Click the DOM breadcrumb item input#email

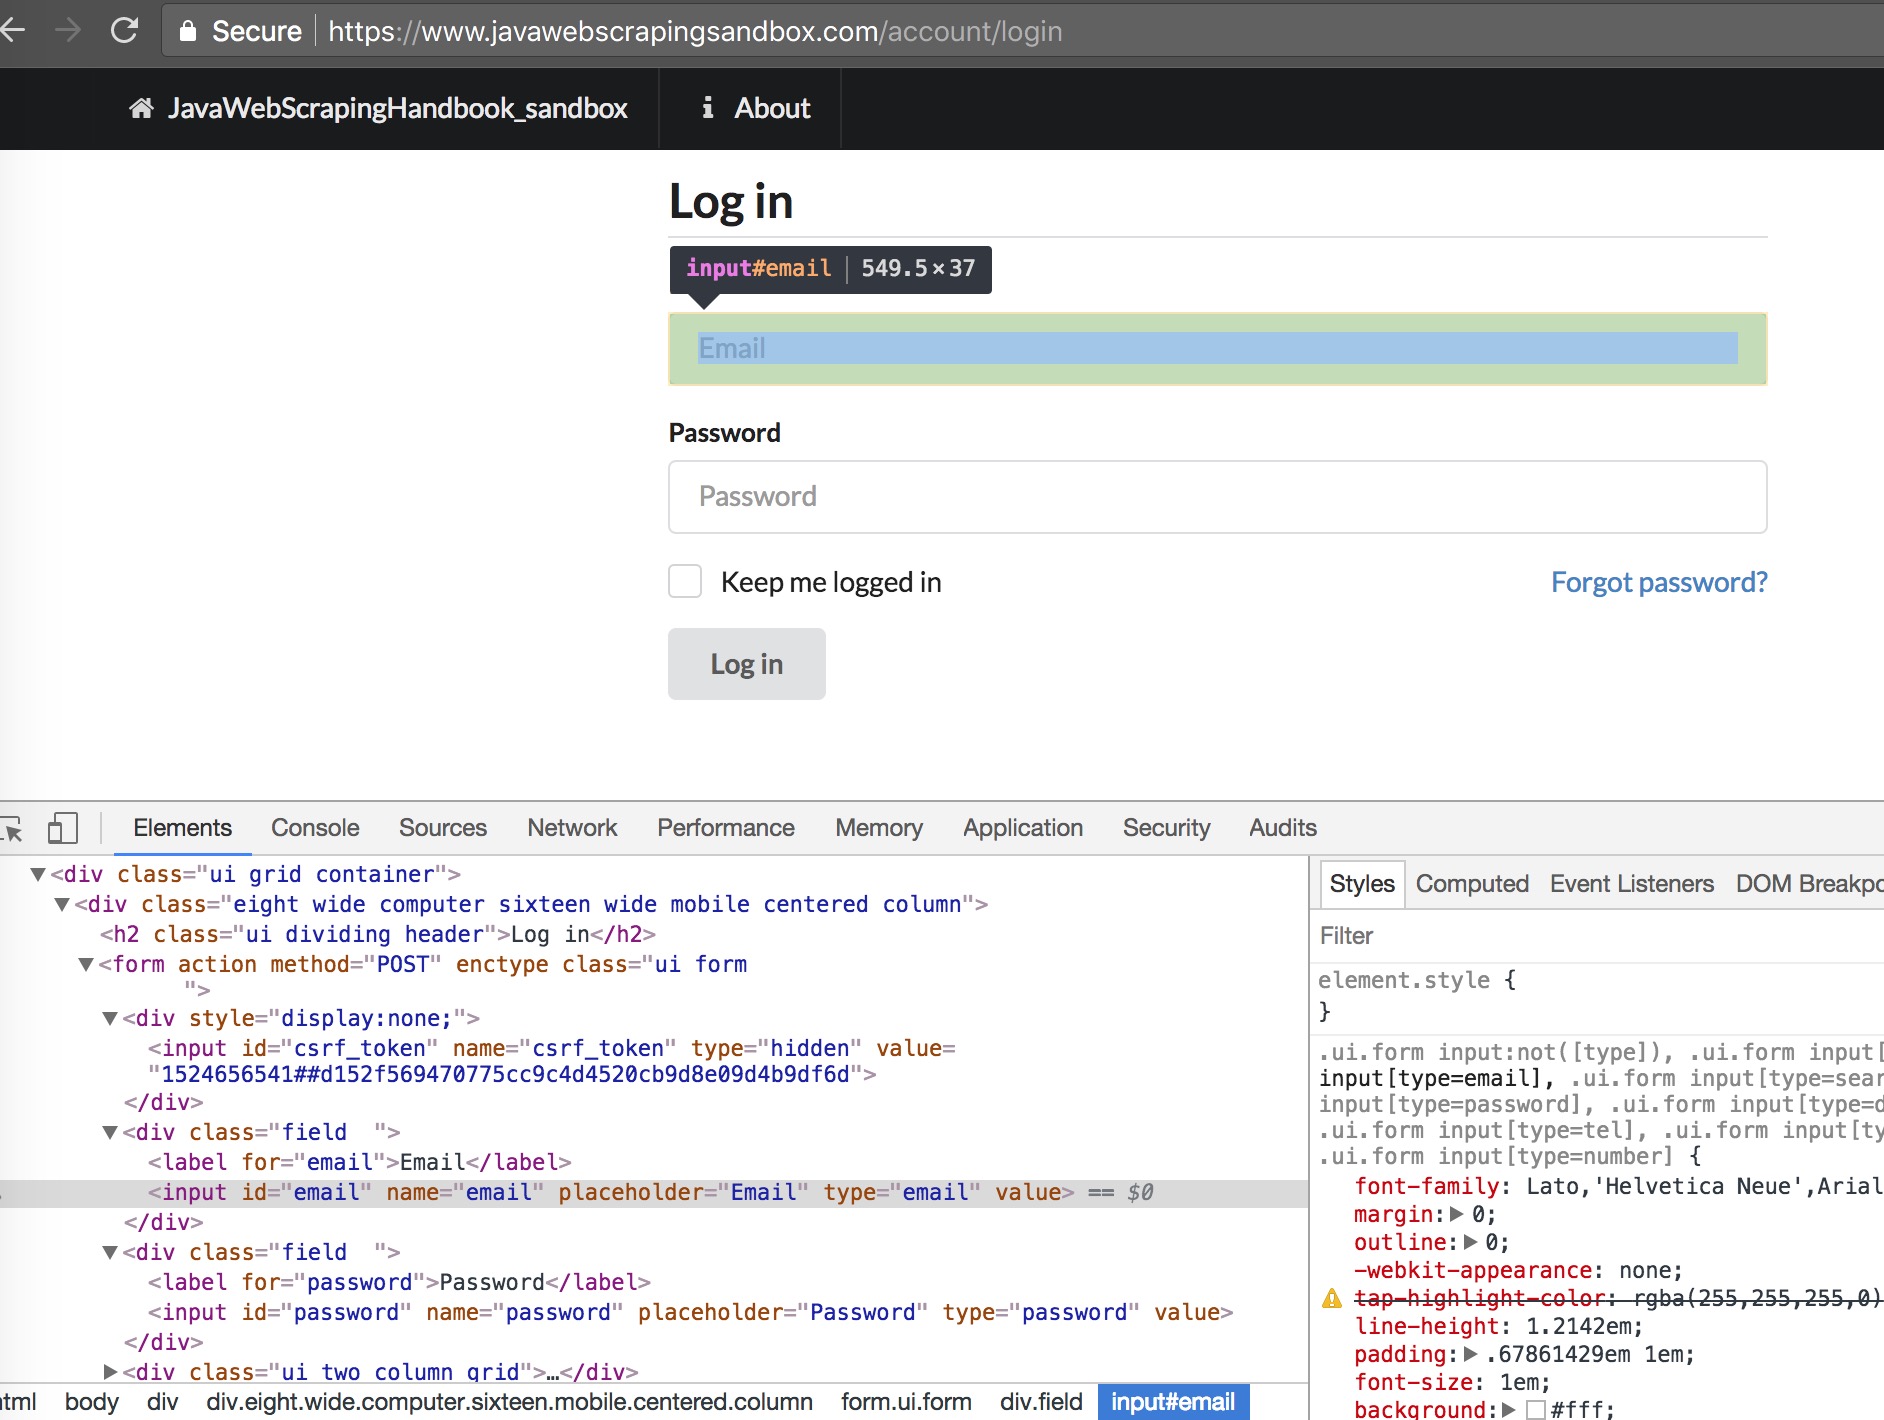(x=1172, y=1401)
